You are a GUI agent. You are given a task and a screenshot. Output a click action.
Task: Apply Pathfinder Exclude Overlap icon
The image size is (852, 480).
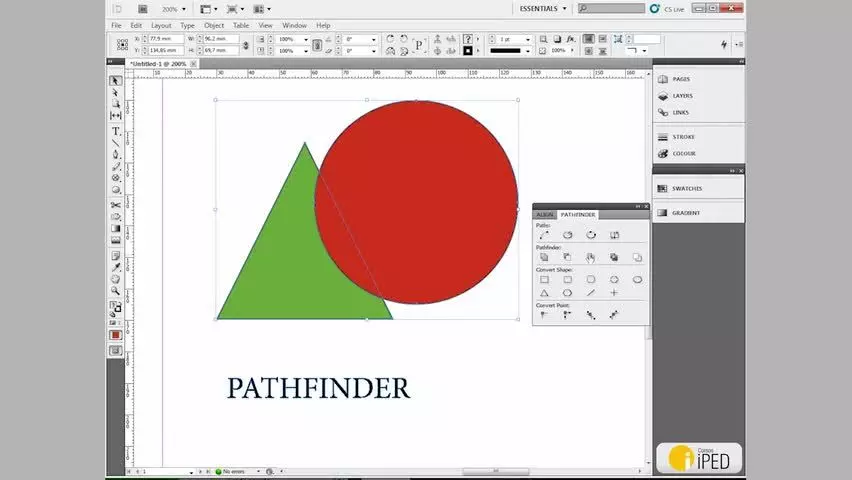point(614,257)
